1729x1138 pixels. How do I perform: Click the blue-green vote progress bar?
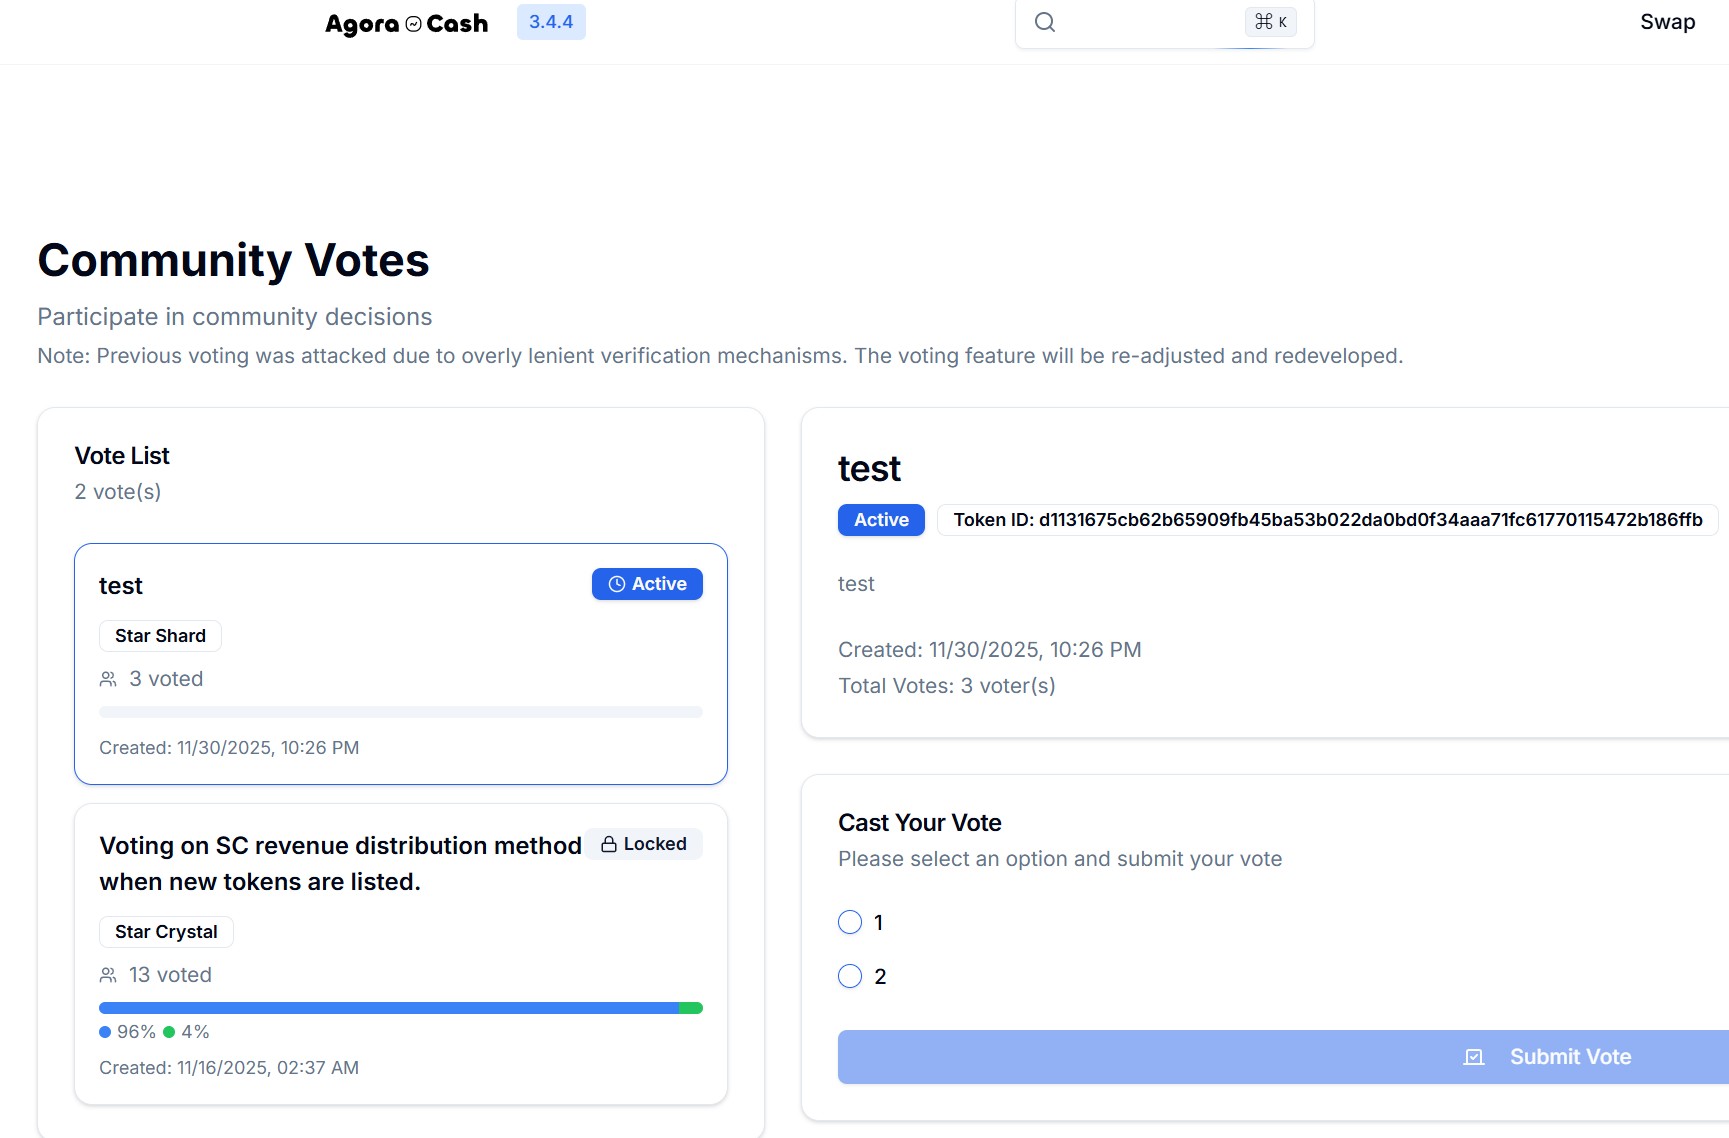400,1008
